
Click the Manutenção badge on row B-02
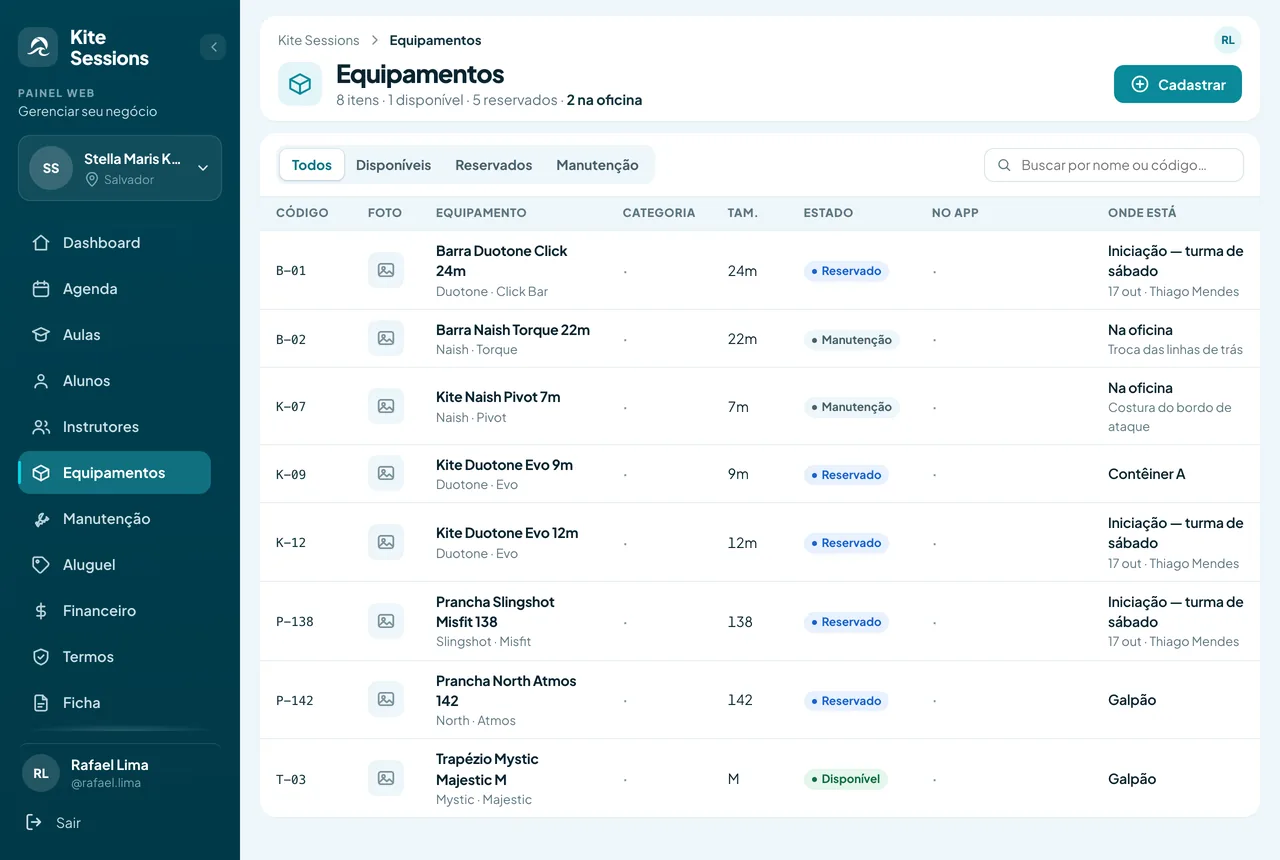point(851,340)
